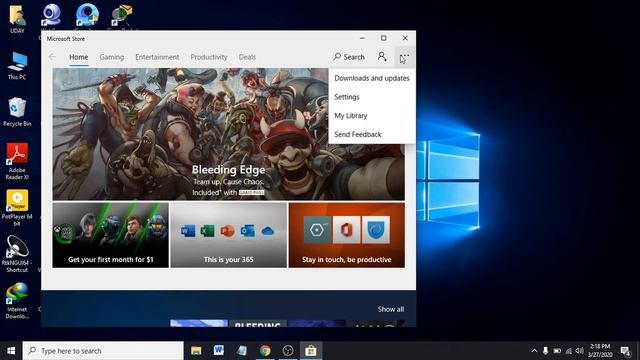Screen dimensions: 640x360
Task: Click the network tray icon
Action: click(569, 351)
